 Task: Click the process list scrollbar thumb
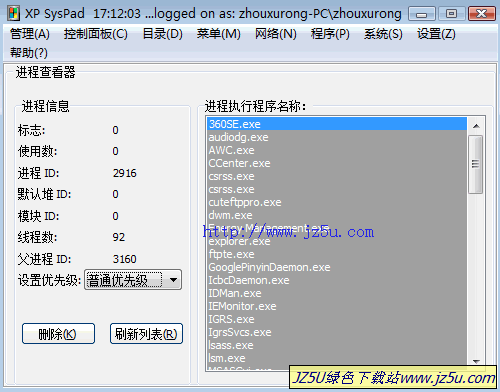[476, 164]
